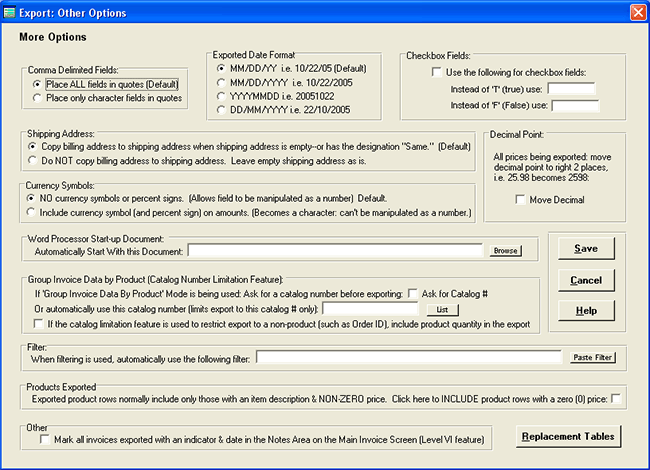Enable custom values for checkbox fields
650x470 pixels.
pyautogui.click(x=436, y=72)
